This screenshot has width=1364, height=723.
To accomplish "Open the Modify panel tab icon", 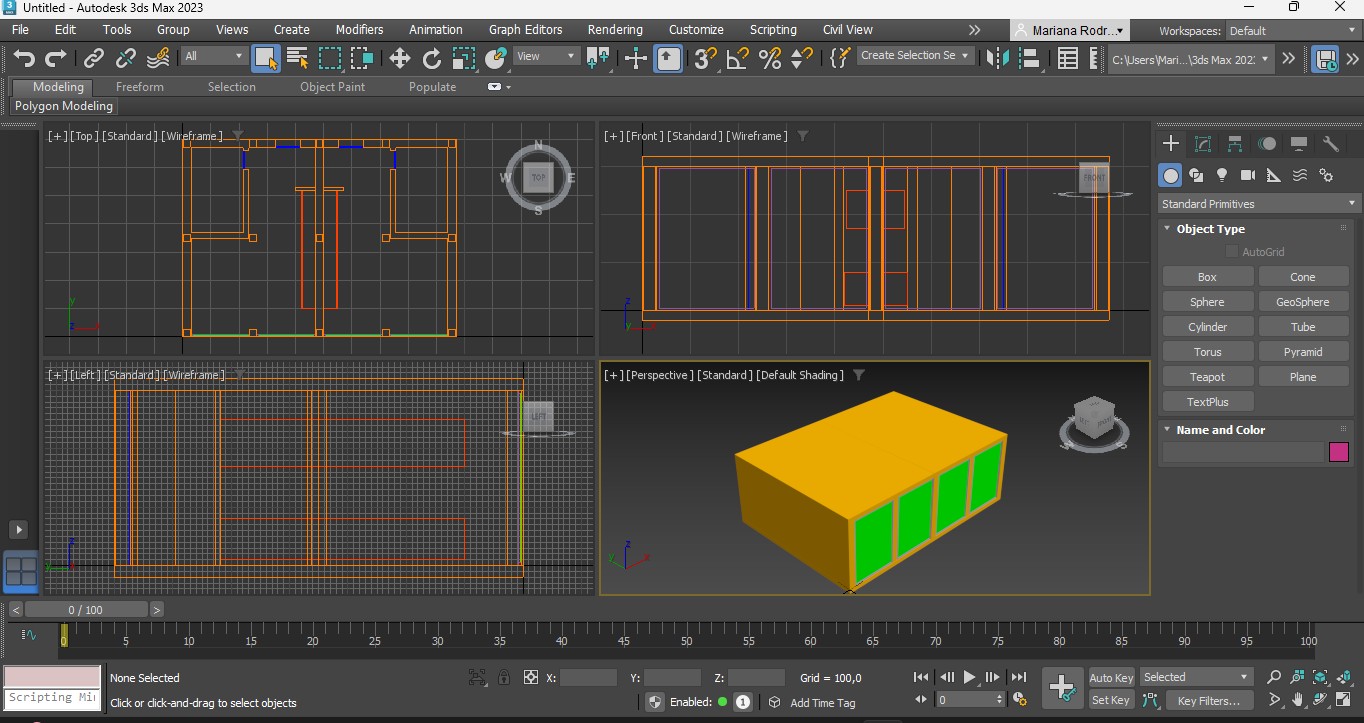I will point(1203,144).
